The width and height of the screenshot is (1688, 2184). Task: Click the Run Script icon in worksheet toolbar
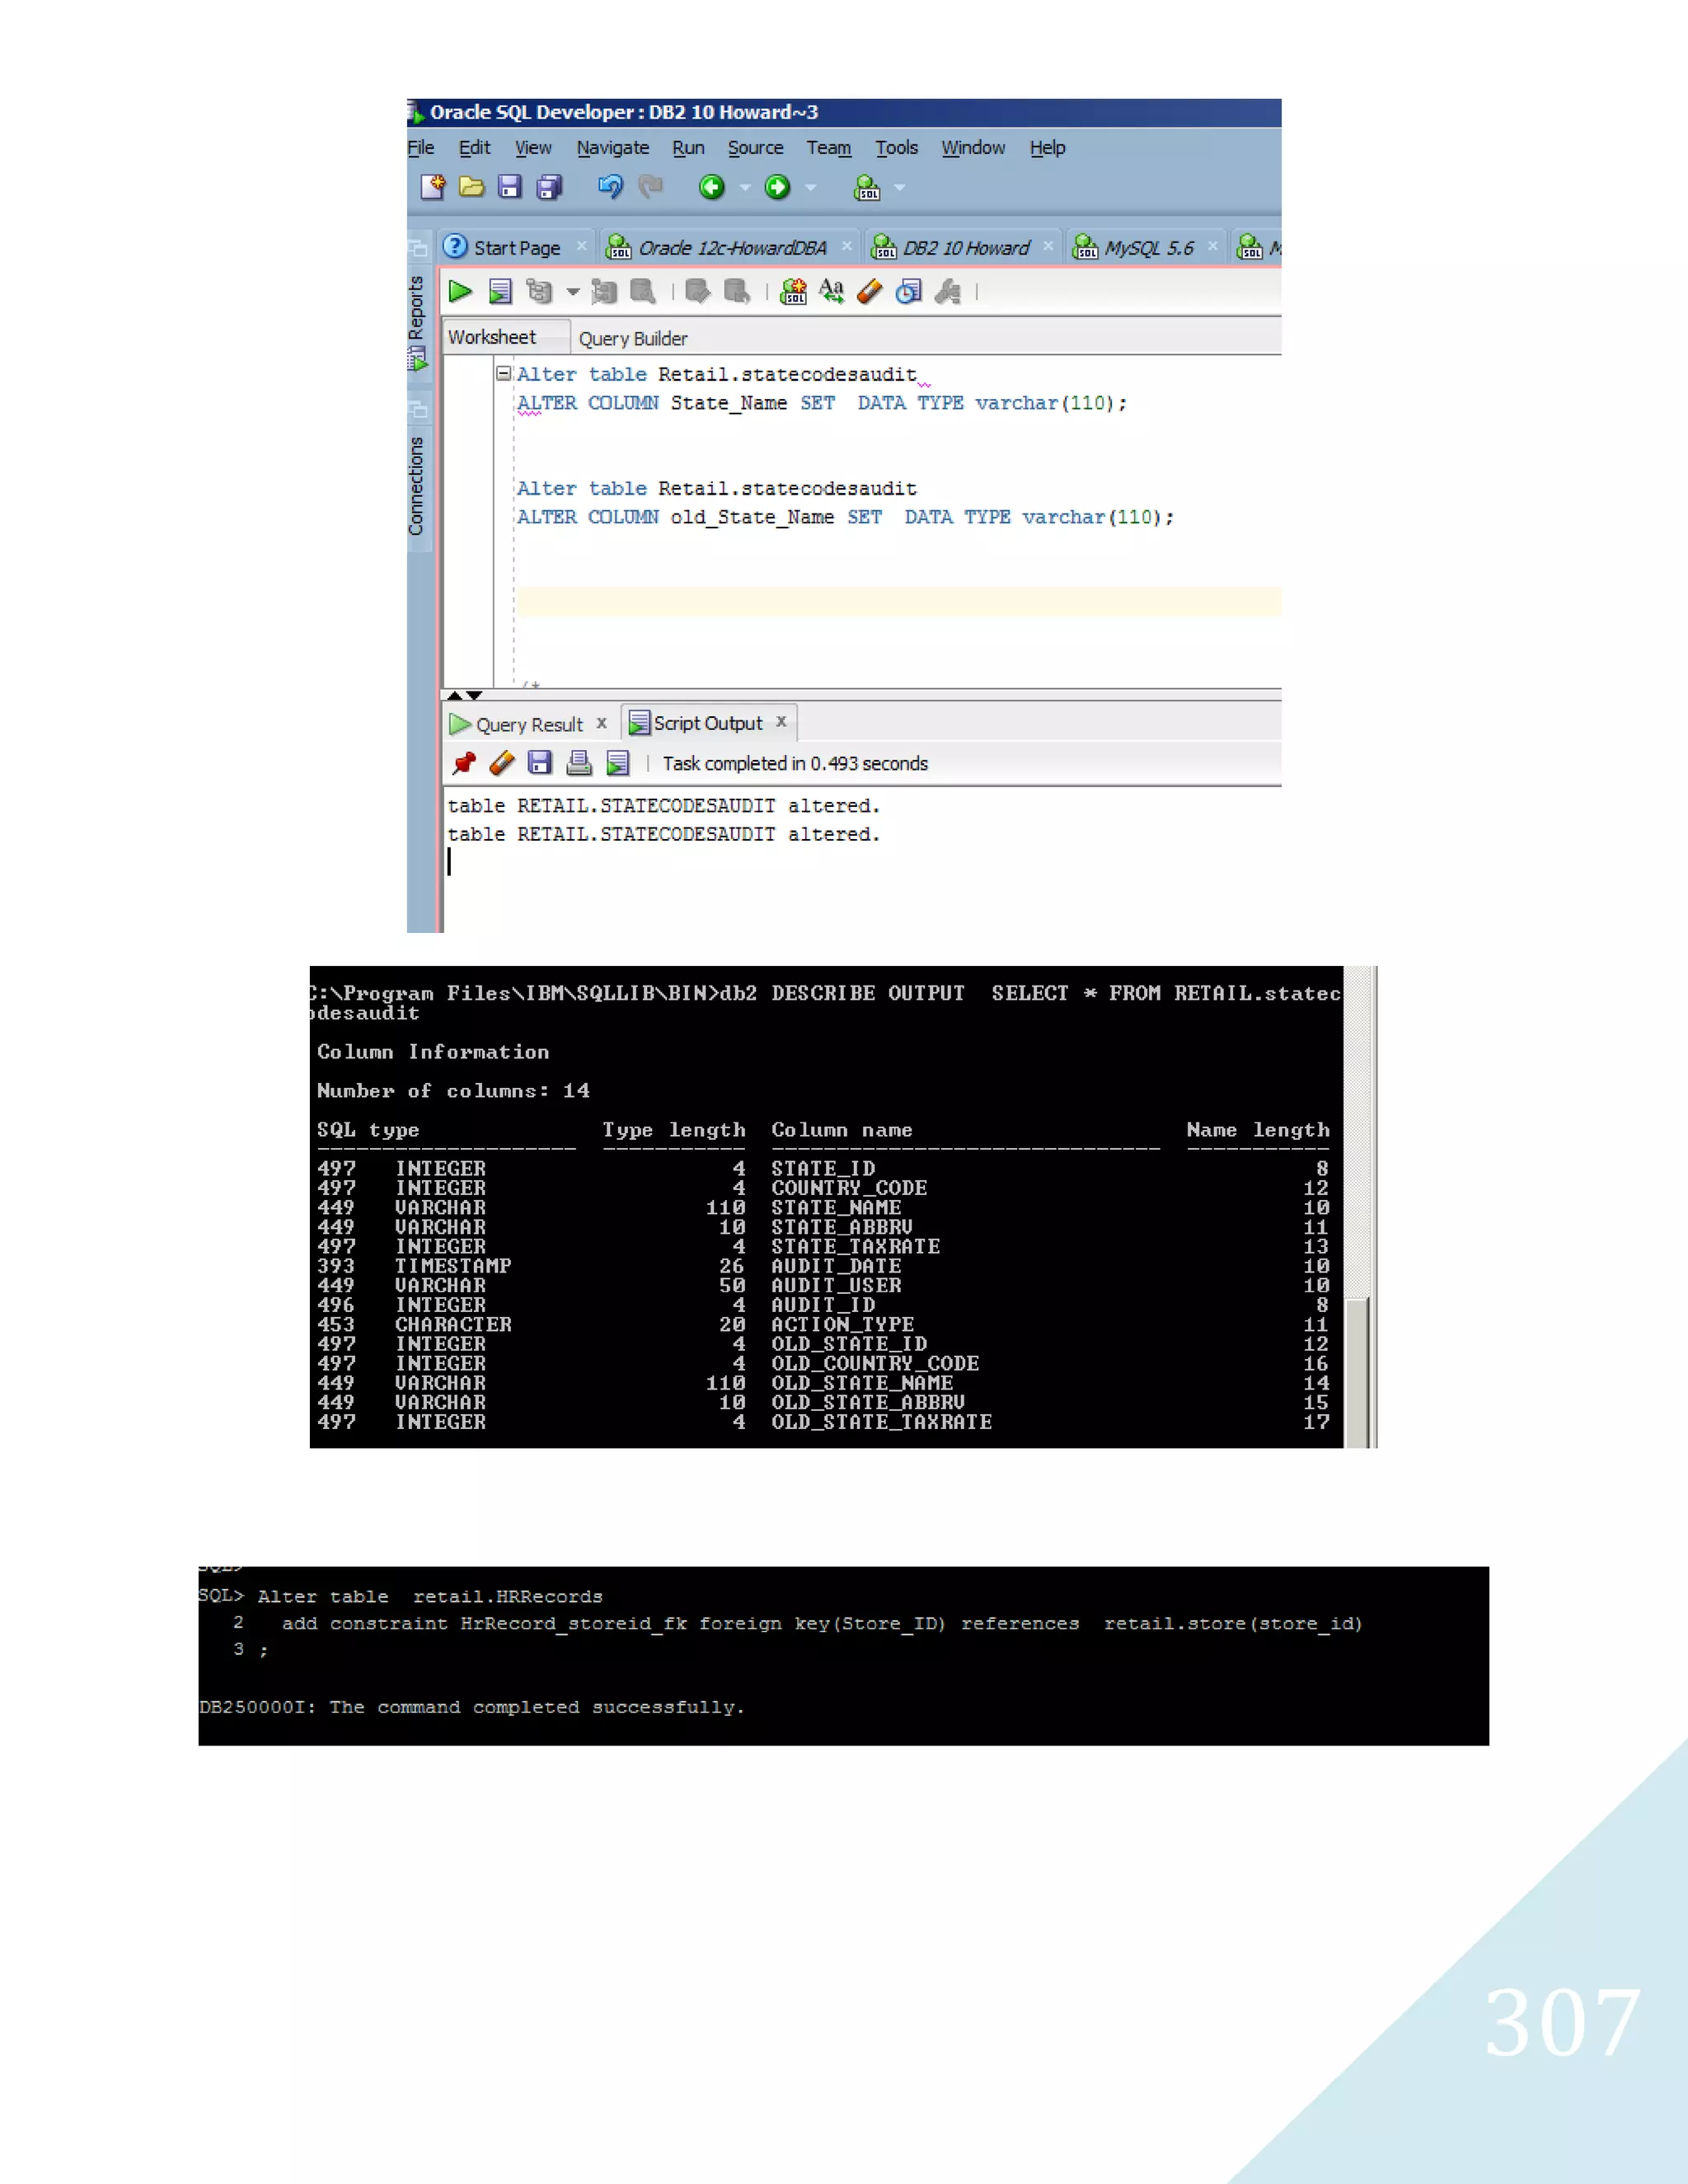point(500,291)
